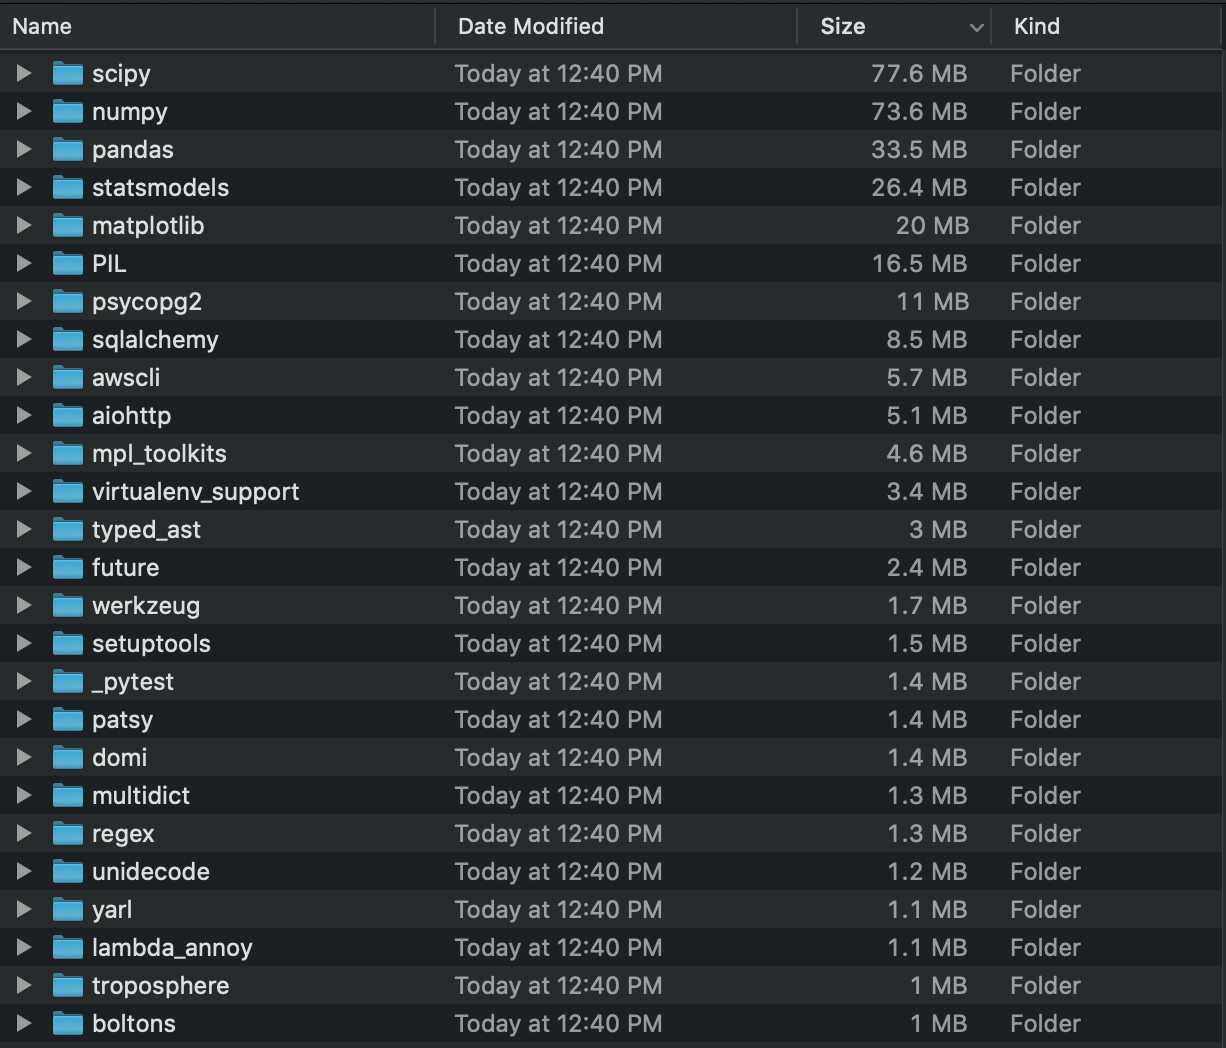Click the pandas folder icon
The height and width of the screenshot is (1048, 1226).
(x=67, y=149)
